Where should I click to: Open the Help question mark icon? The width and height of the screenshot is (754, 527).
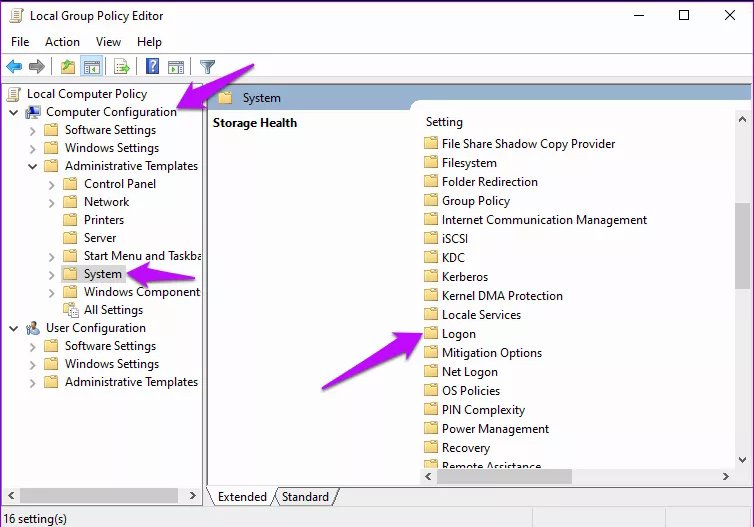coord(152,66)
